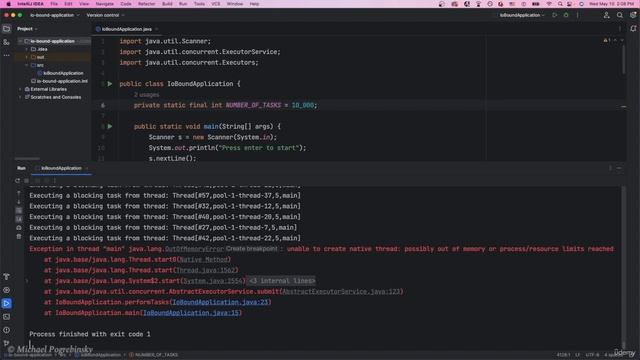Screen dimensions: 640x360
Task: Open the View menu
Action: 84,4
